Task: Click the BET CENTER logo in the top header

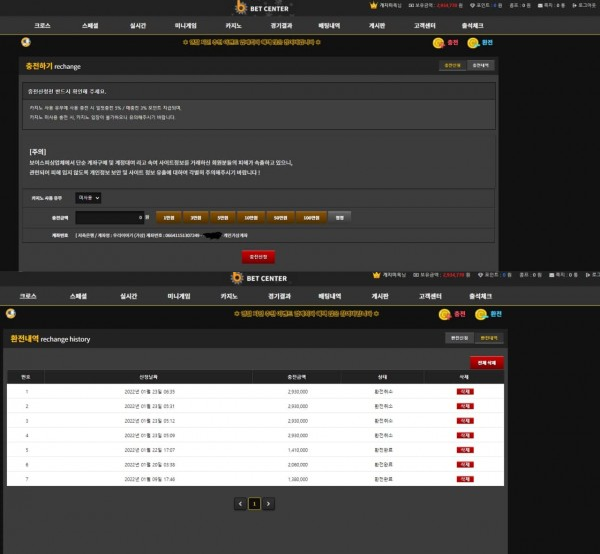Action: [262, 8]
